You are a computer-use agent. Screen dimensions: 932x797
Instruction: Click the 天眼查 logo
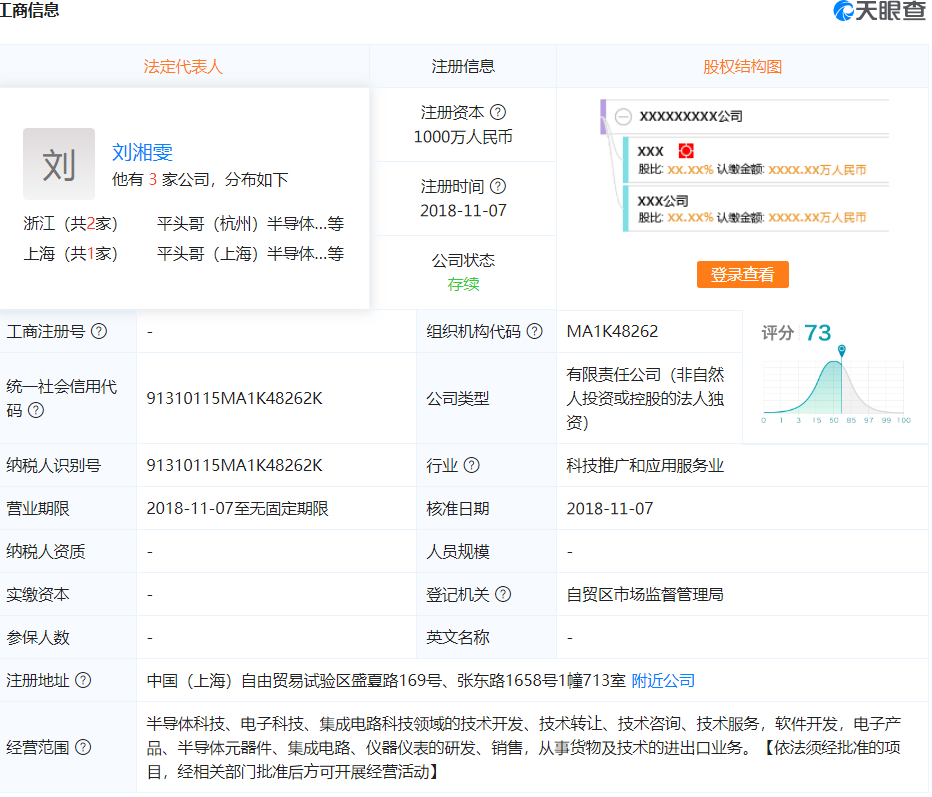point(880,12)
